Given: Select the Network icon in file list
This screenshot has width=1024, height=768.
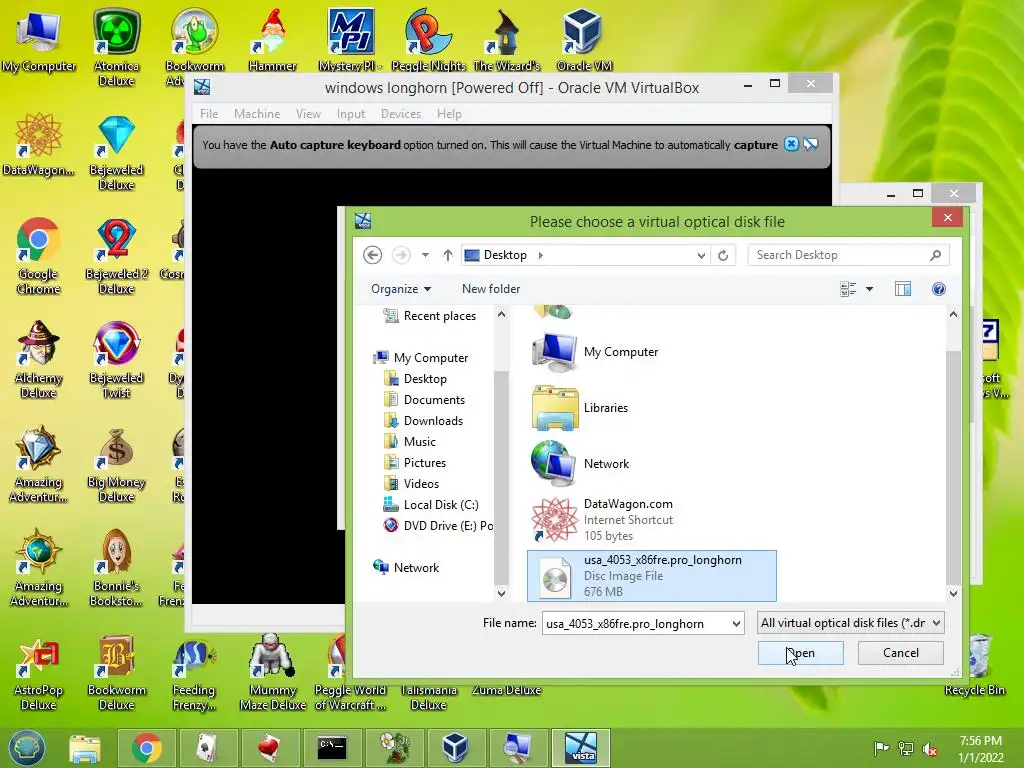Looking at the screenshot, I should point(554,464).
